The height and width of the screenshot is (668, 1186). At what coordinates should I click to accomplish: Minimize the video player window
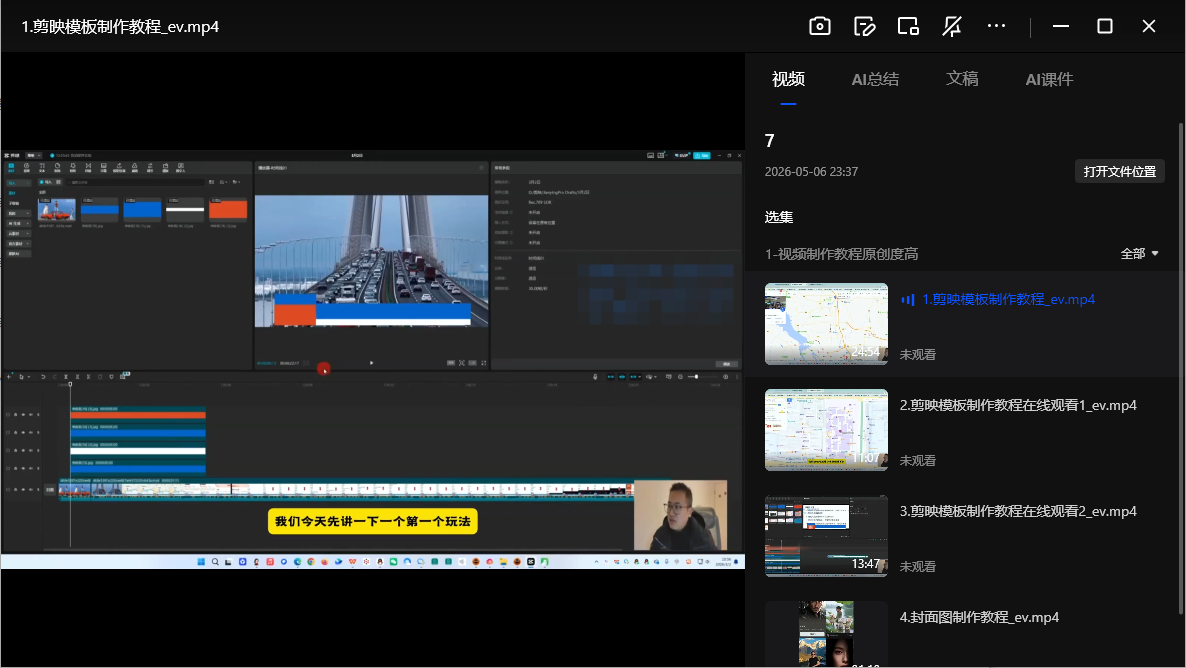coord(1060,26)
